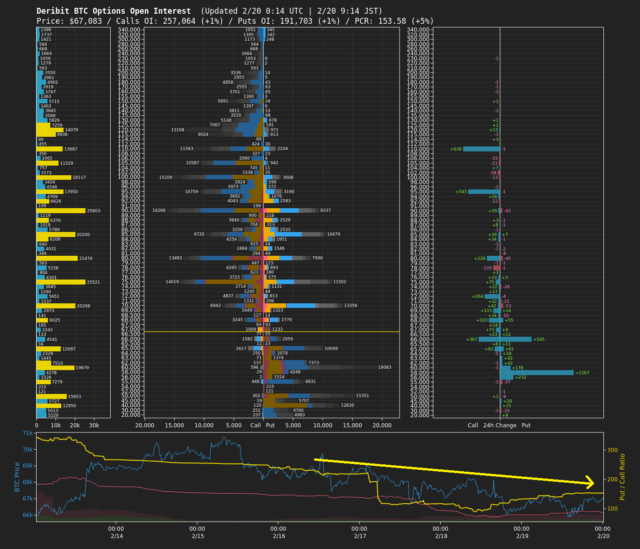
Task: Click the 2/17 date on the time axis
Action: (357, 537)
